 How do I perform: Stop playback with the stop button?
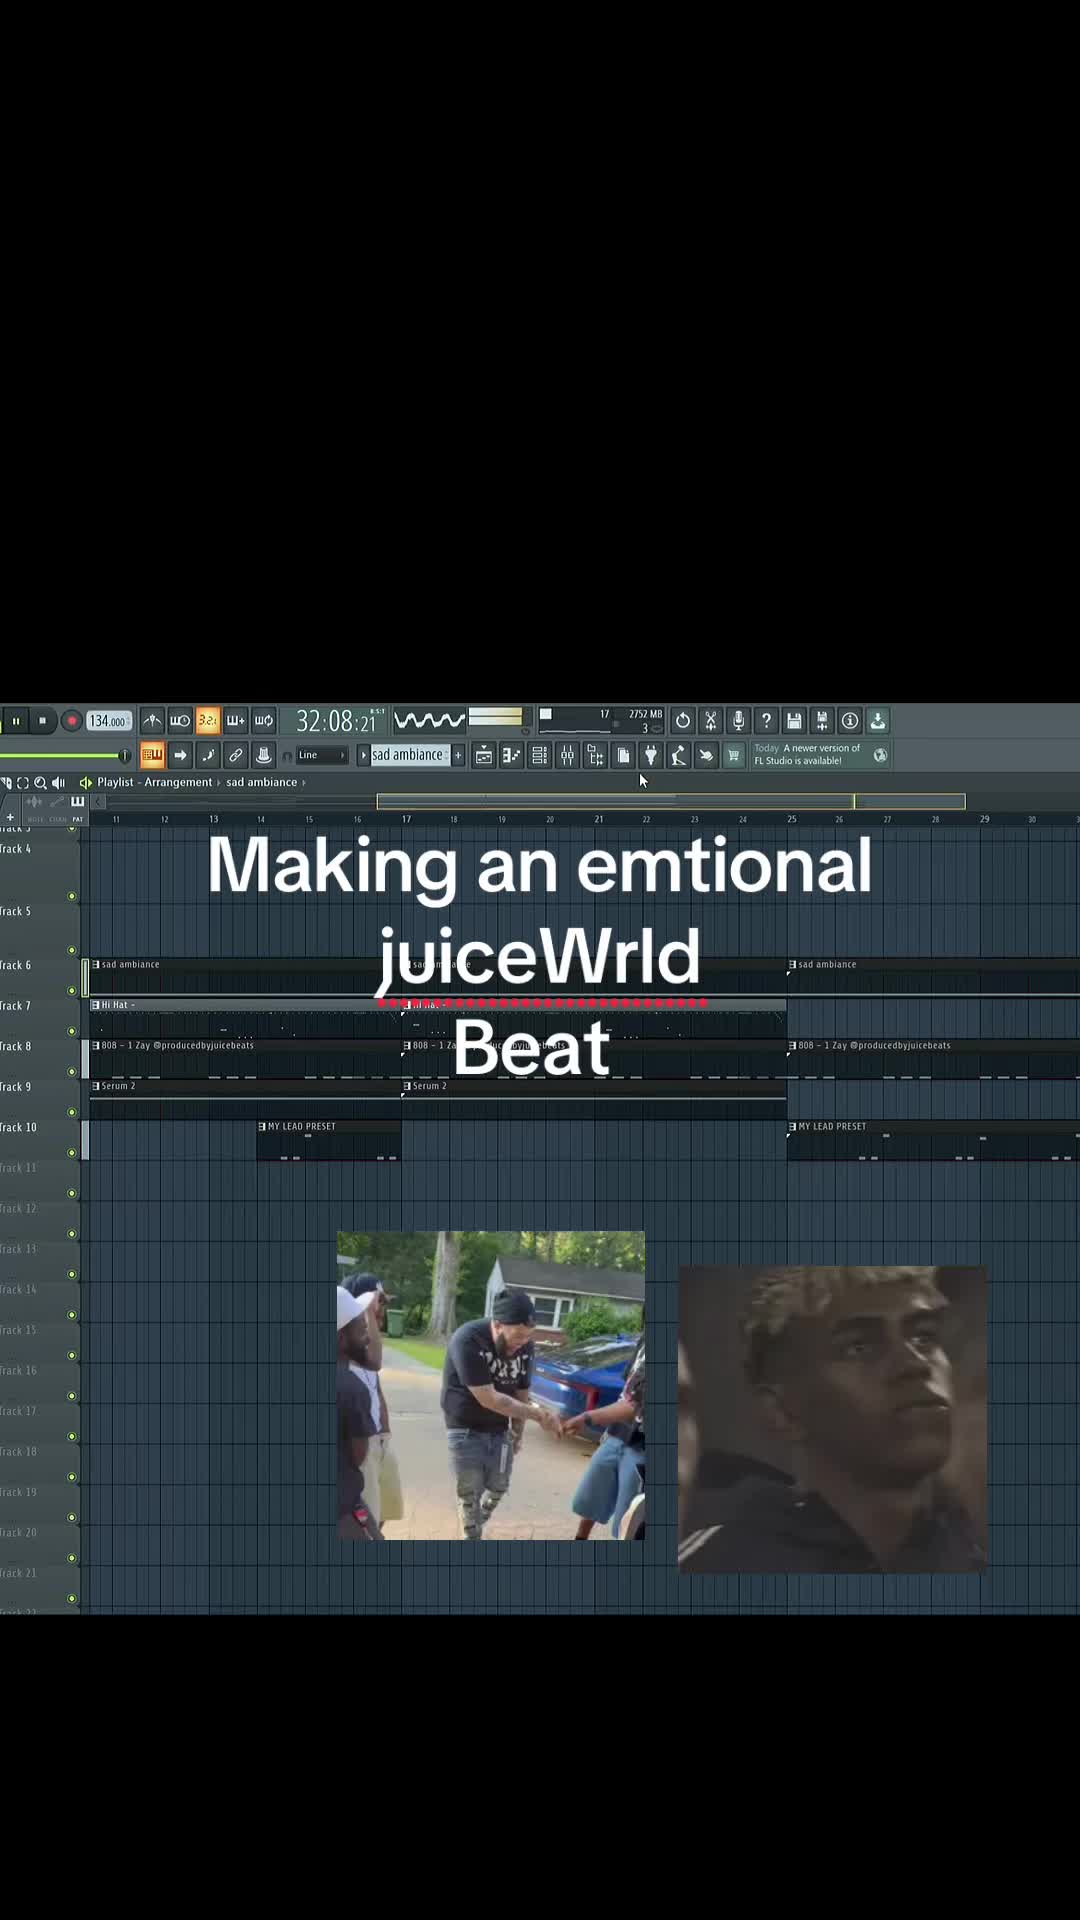(42, 721)
